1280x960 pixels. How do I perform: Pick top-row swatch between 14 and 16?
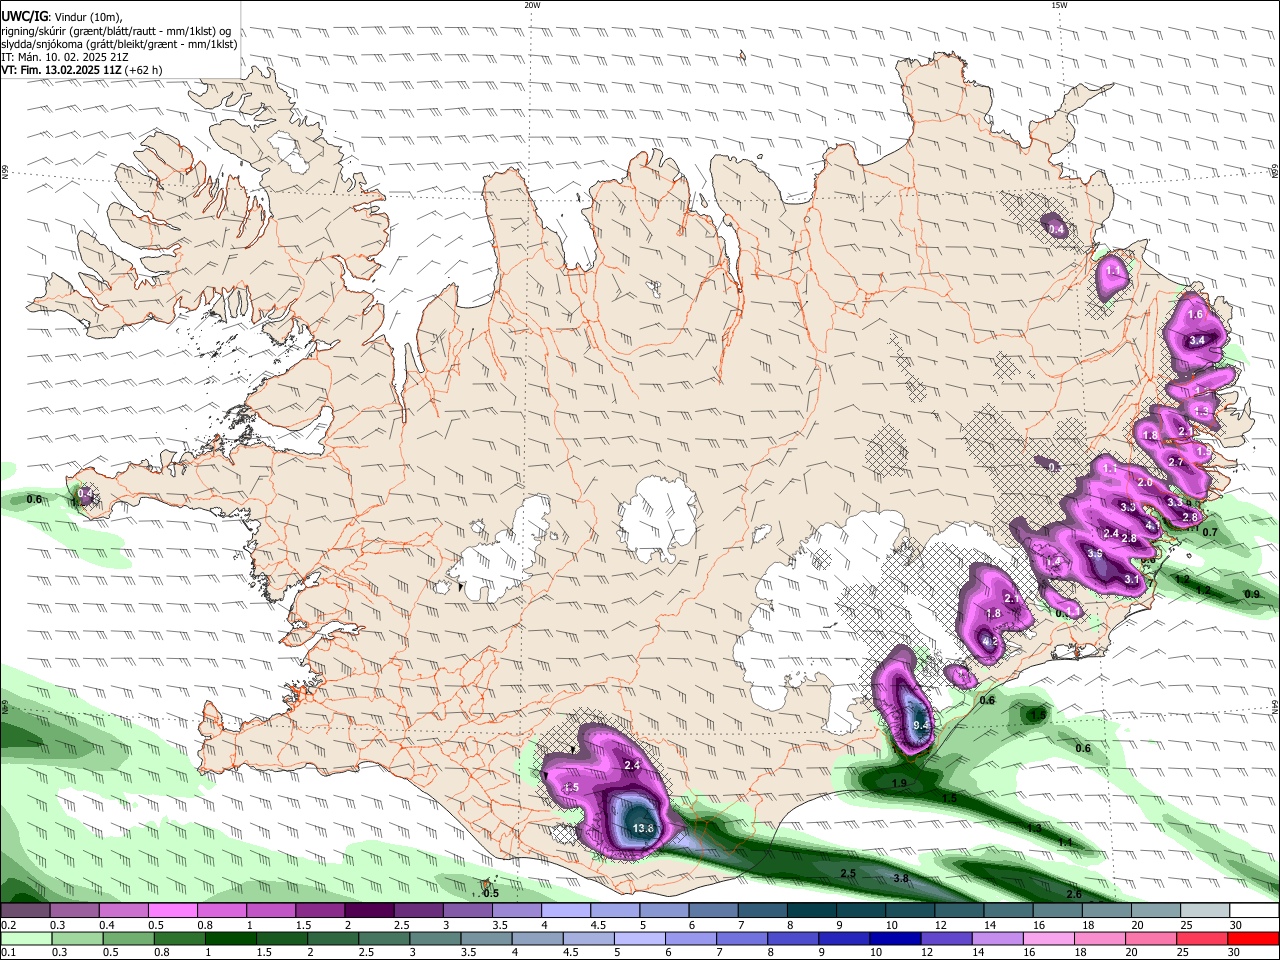point(1007,911)
